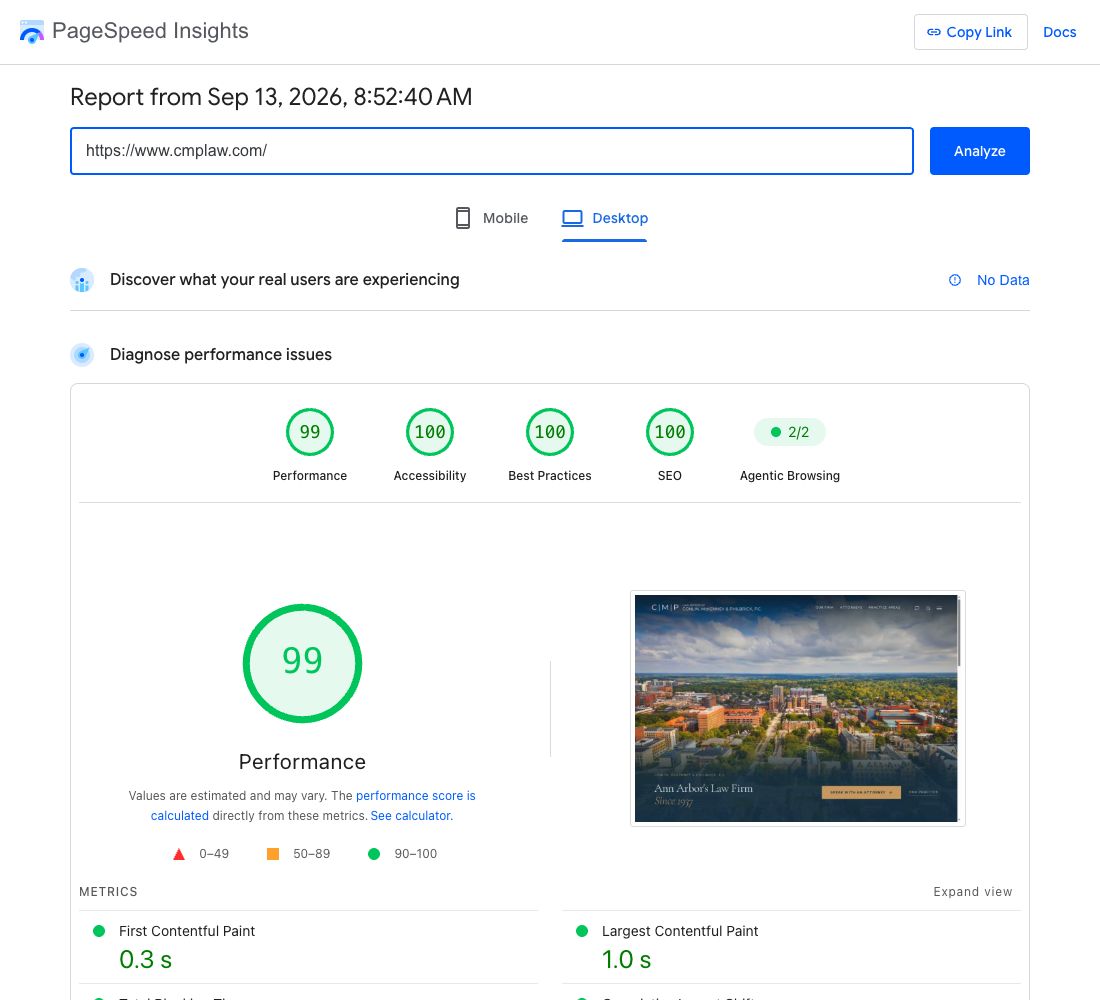This screenshot has height=1000, width=1100.
Task: Jump to the Best Practices 100 gauge
Action: pyautogui.click(x=550, y=432)
